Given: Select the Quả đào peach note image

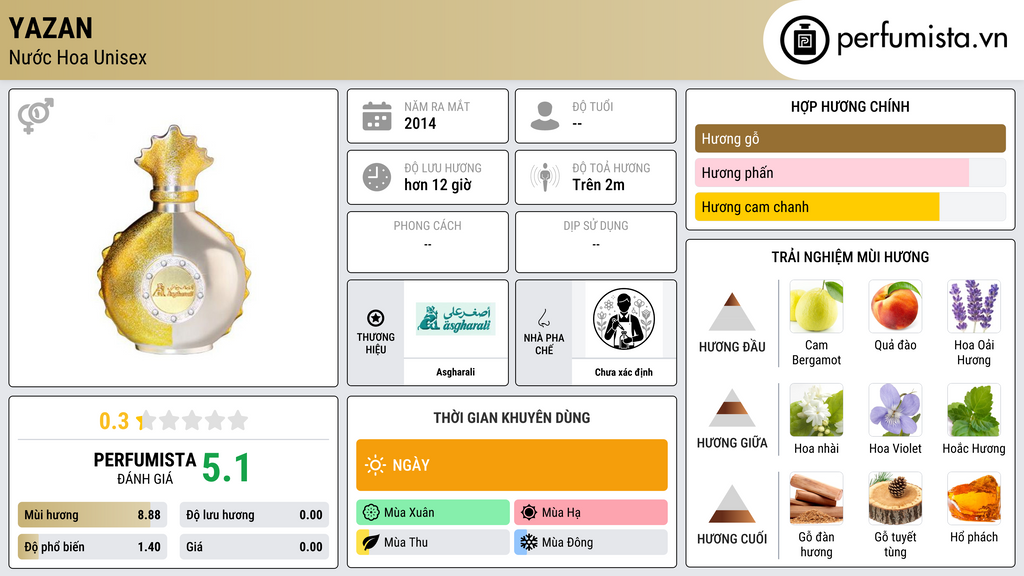Looking at the screenshot, I should tap(895, 306).
